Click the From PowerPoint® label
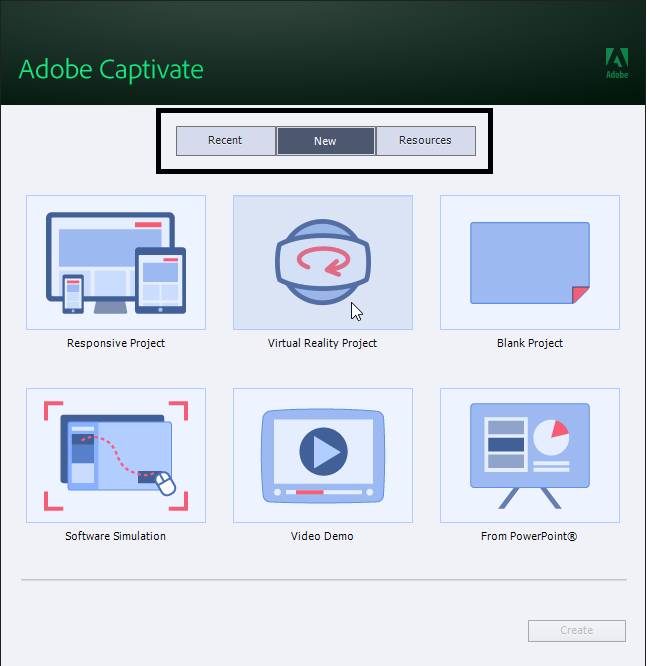This screenshot has width=650, height=666. pos(529,536)
